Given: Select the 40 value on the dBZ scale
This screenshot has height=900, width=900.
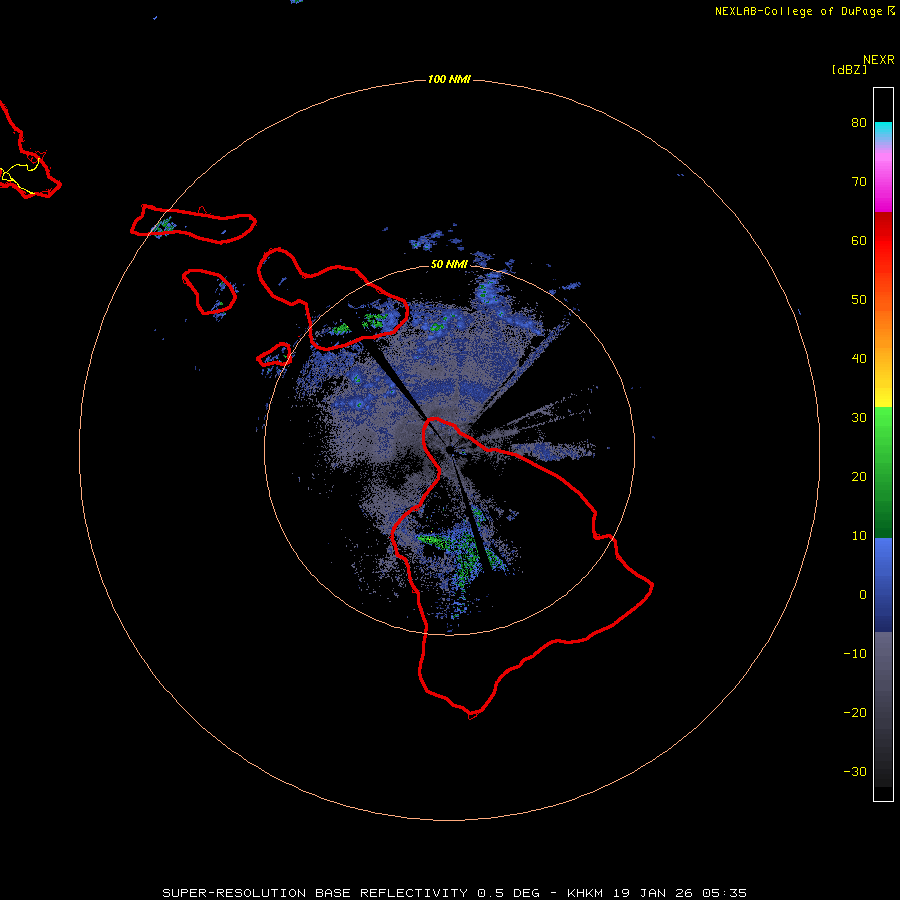Looking at the screenshot, I should coord(859,359).
